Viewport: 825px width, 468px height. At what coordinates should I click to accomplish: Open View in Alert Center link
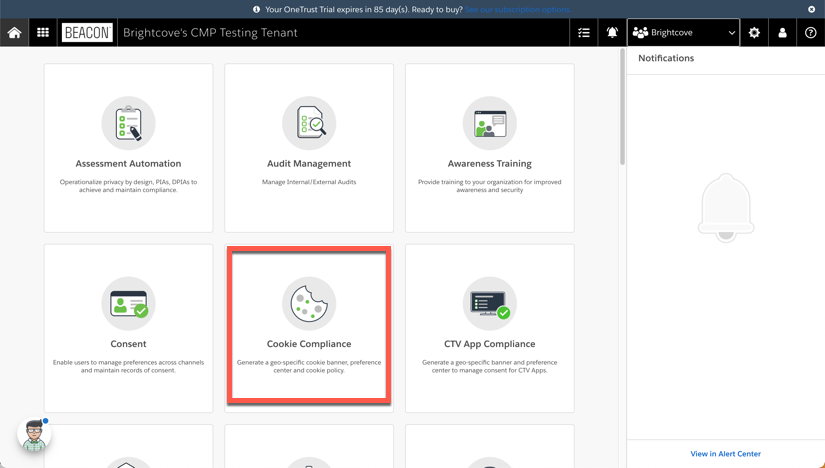(x=725, y=454)
